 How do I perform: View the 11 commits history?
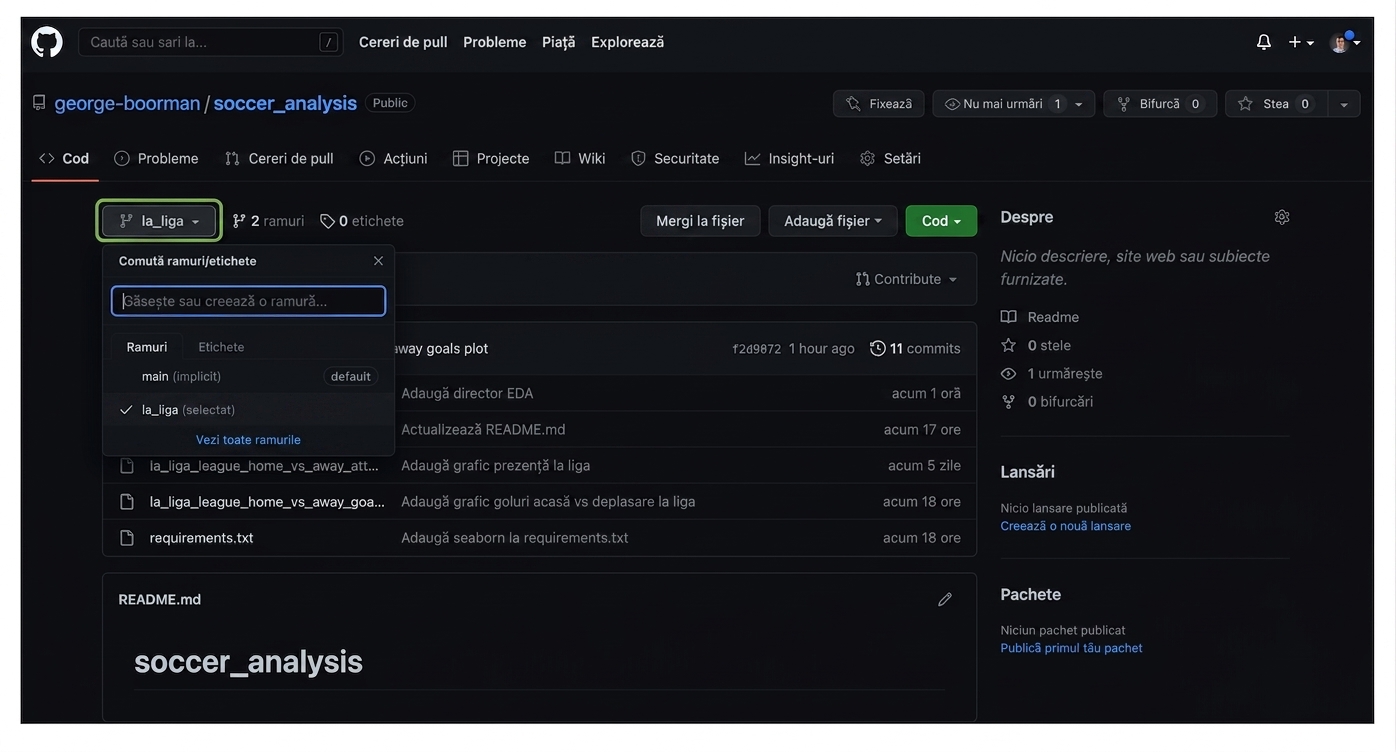point(915,348)
